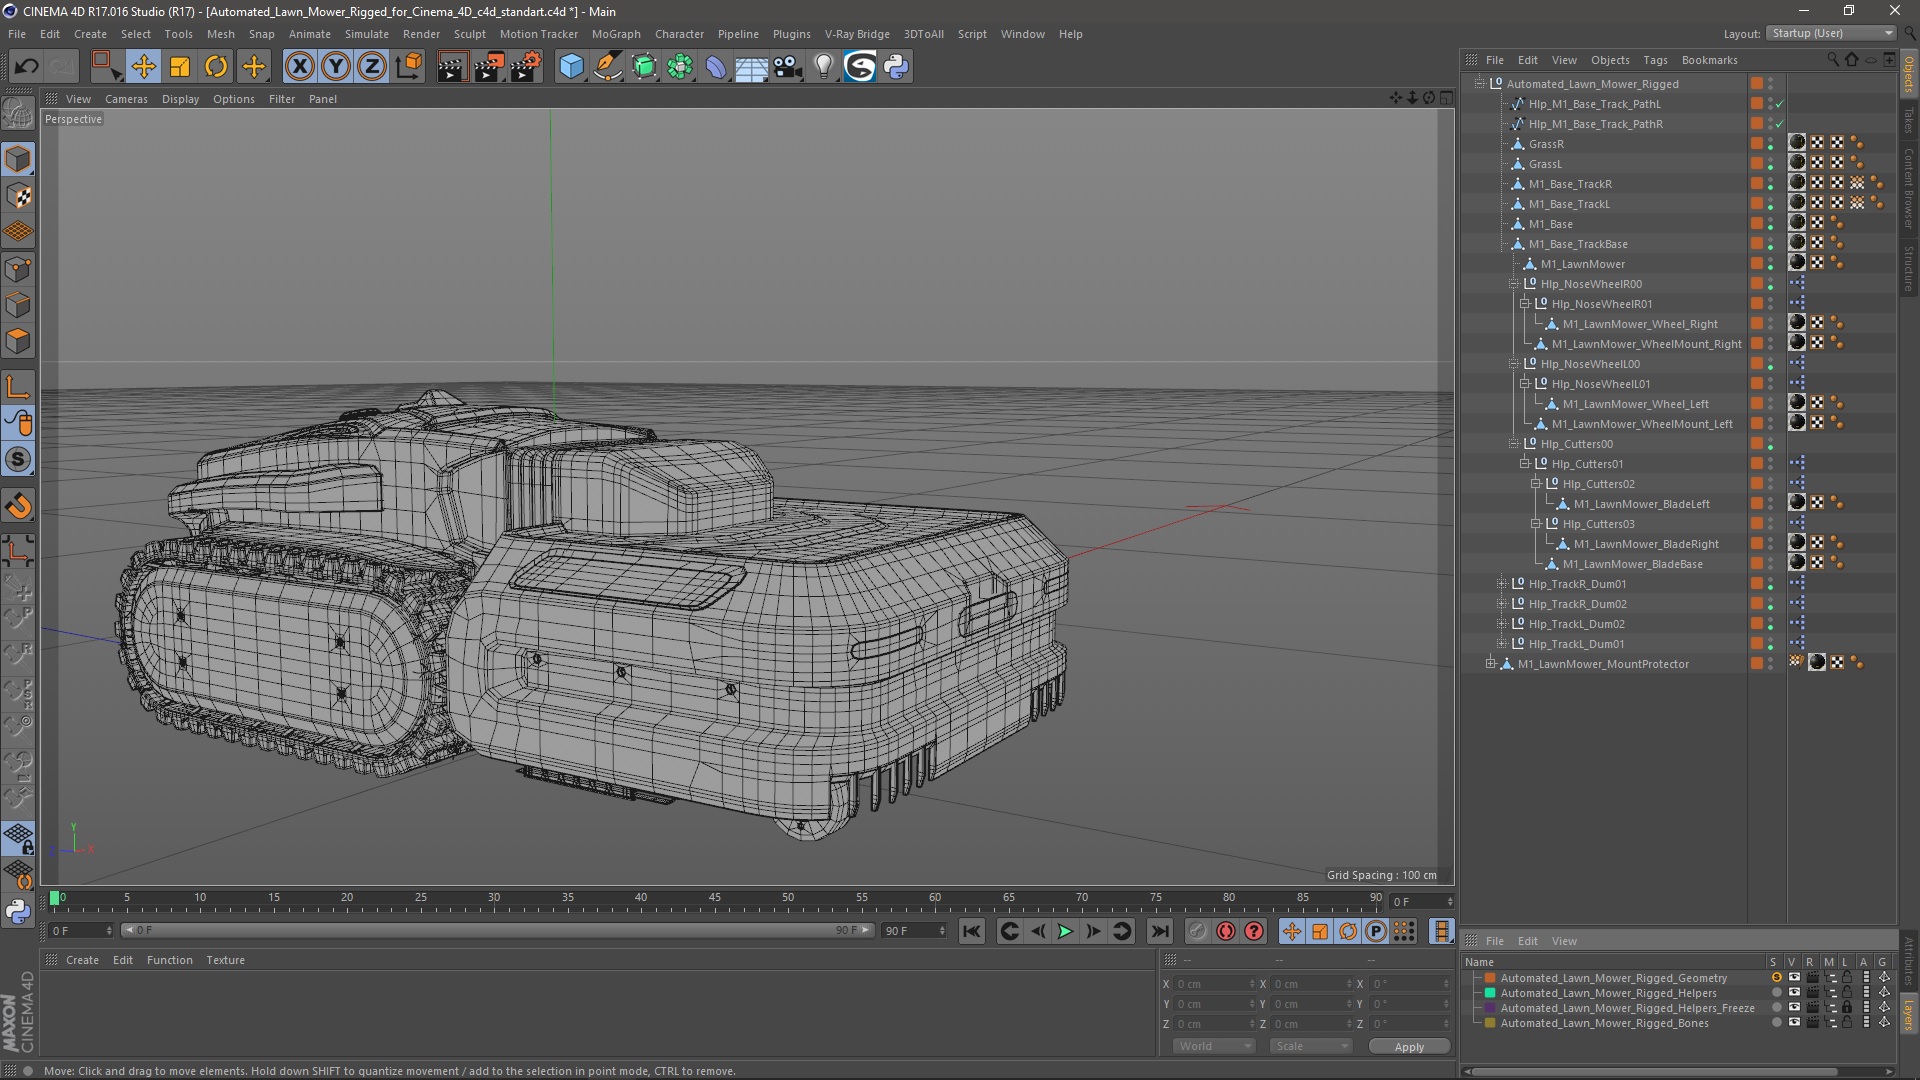This screenshot has width=1920, height=1080.
Task: Play animation forwards
Action: point(1065,931)
